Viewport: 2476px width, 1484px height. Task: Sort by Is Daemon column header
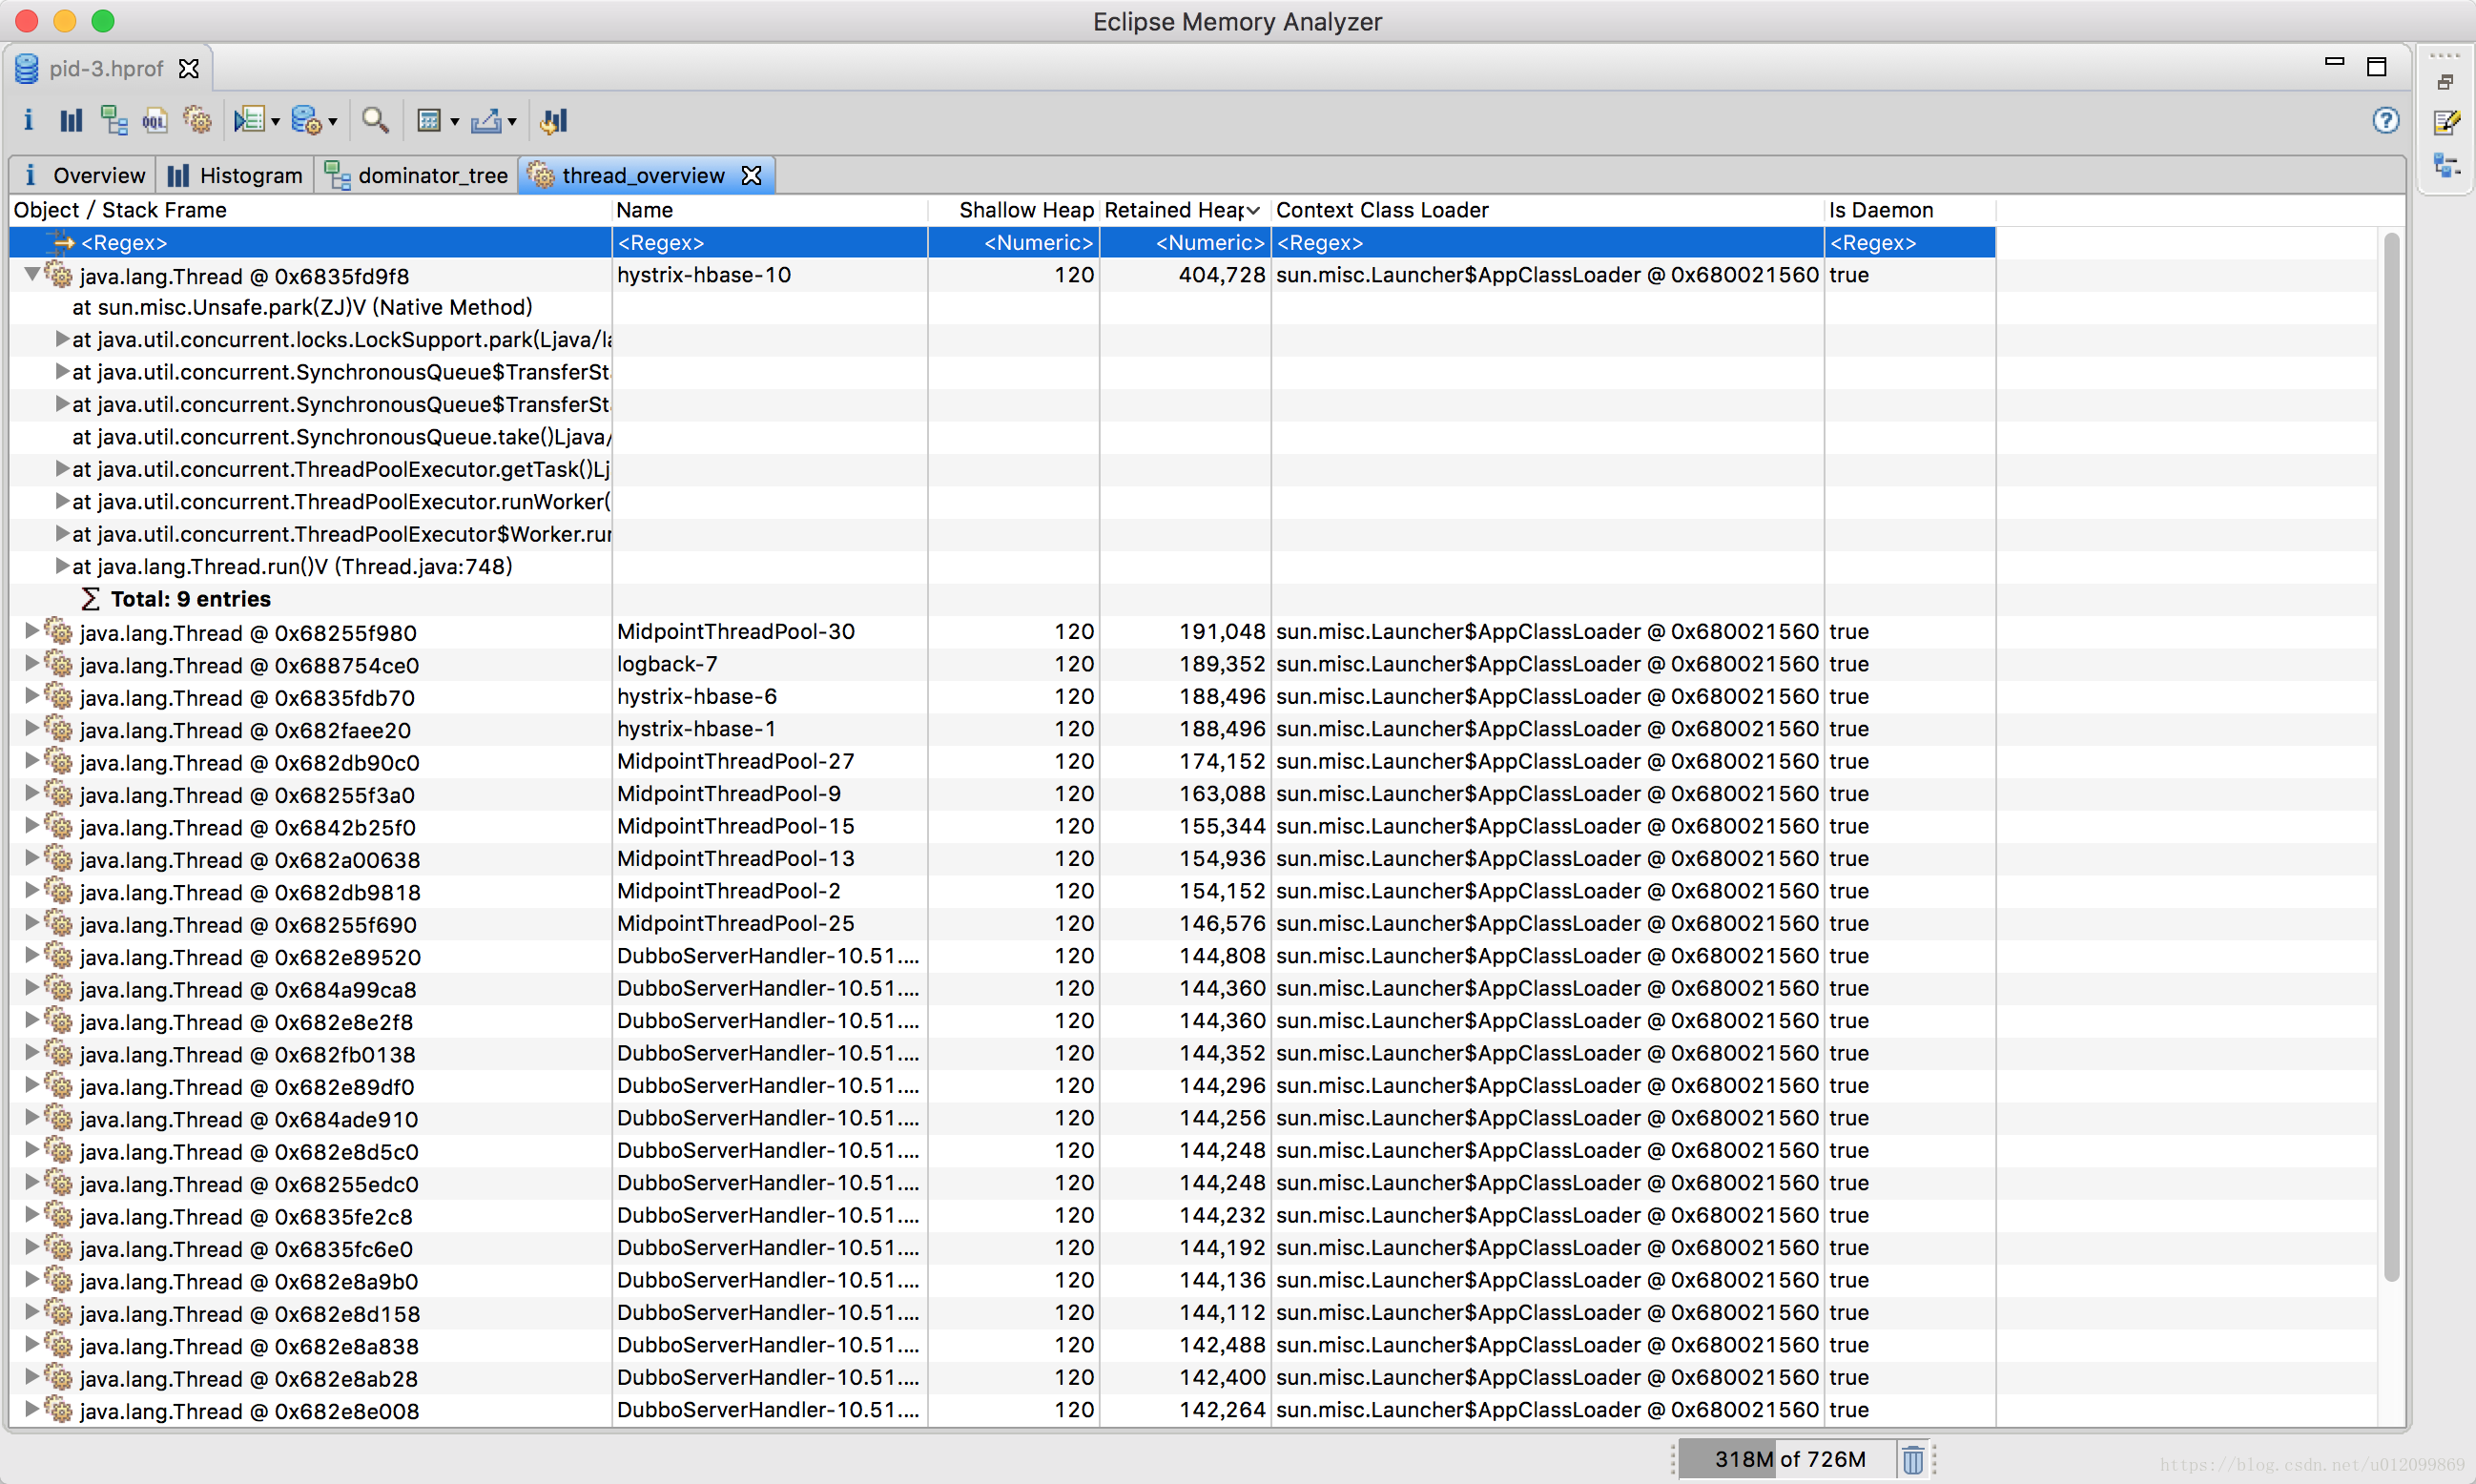tap(1910, 210)
